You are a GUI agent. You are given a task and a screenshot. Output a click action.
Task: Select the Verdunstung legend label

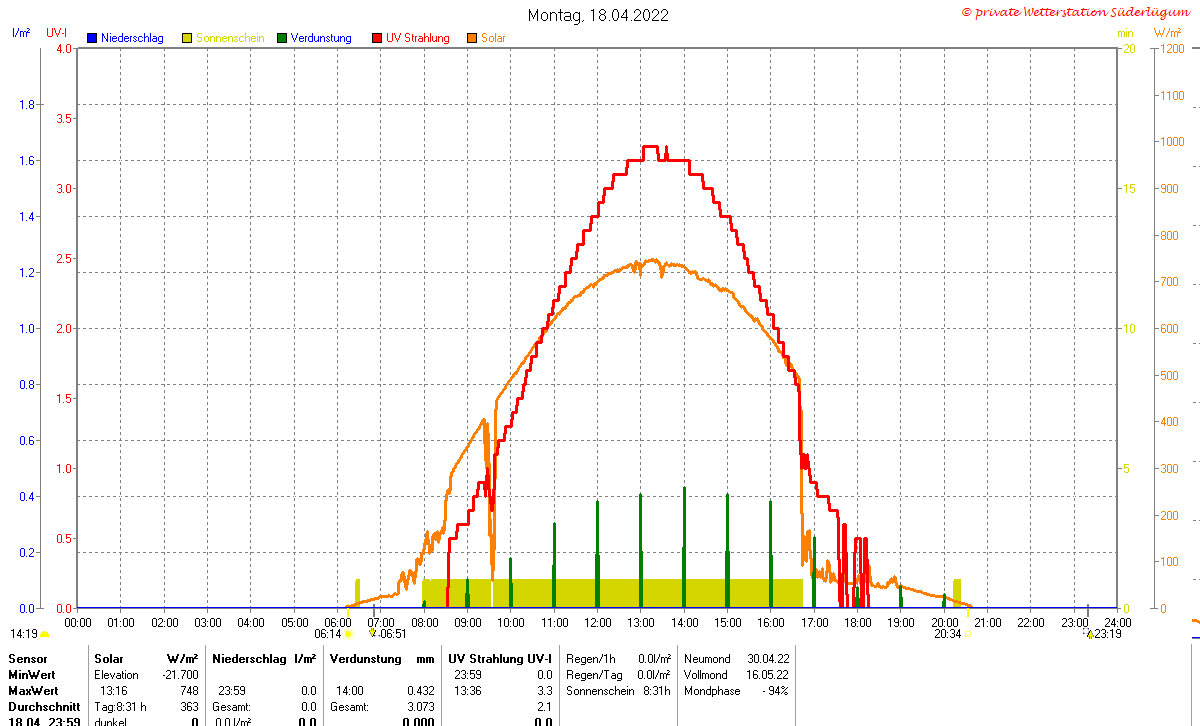(321, 38)
